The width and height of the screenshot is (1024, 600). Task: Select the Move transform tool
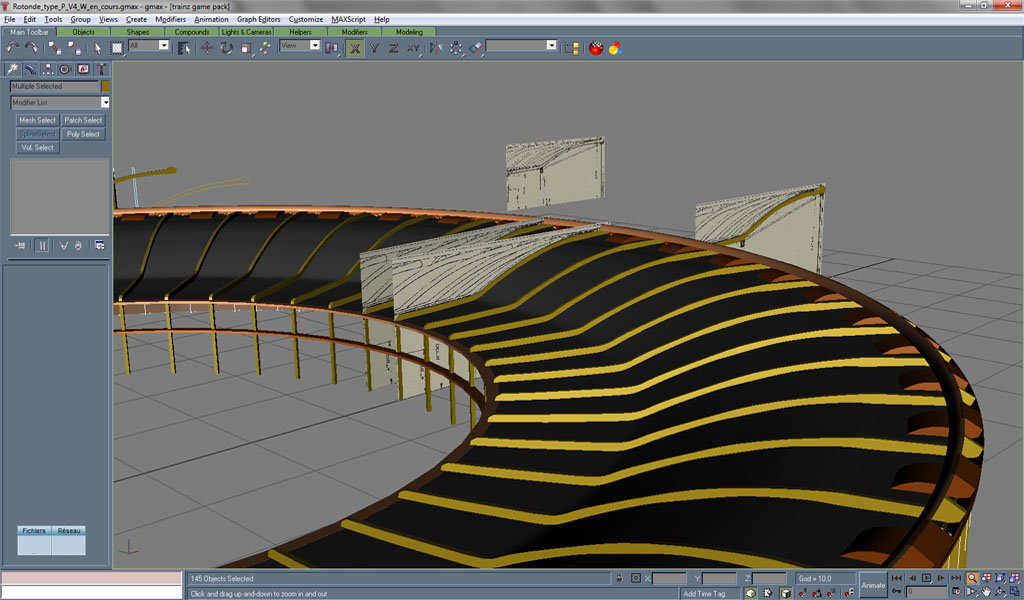[208, 47]
